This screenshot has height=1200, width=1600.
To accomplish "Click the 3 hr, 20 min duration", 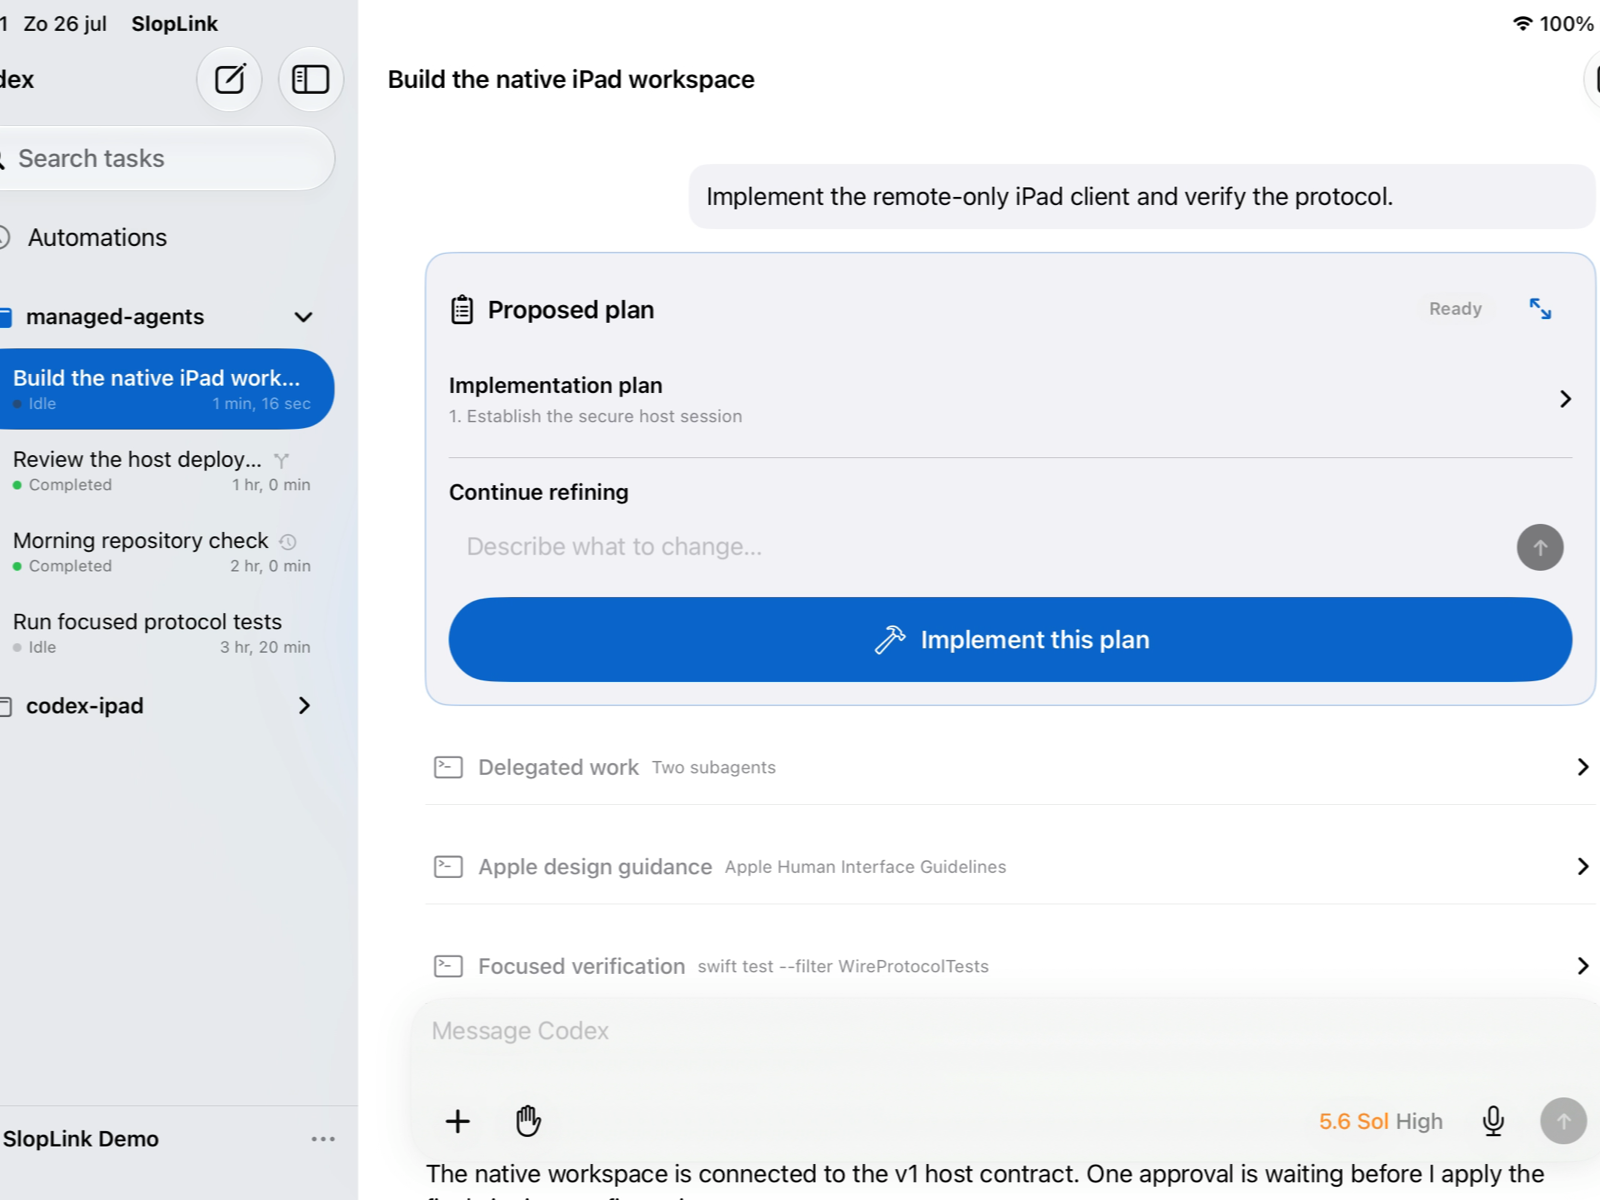I will [x=265, y=647].
